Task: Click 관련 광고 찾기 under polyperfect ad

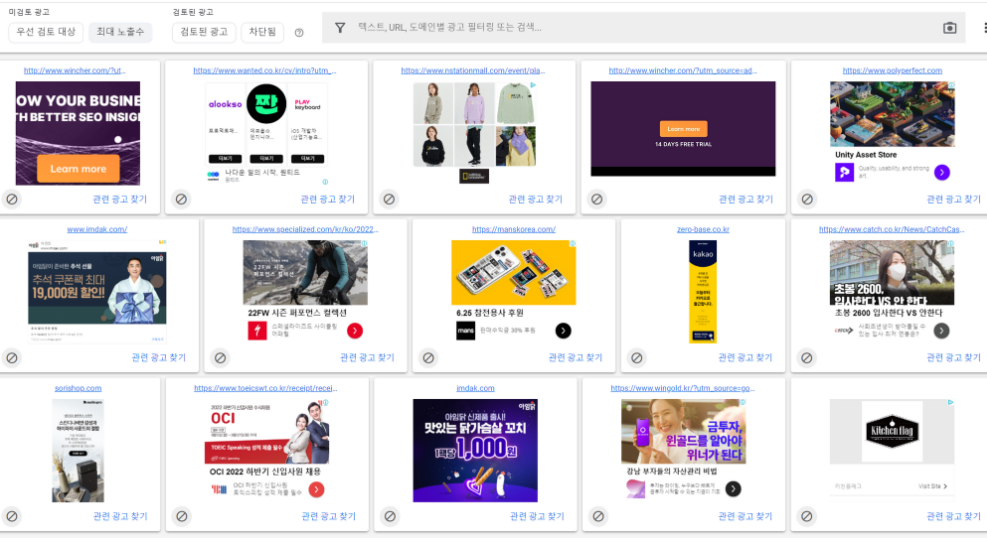Action: 954,199
